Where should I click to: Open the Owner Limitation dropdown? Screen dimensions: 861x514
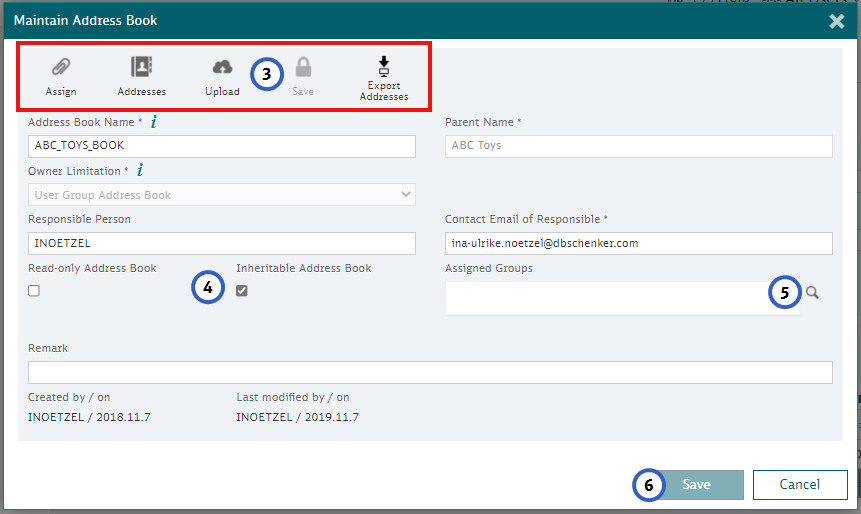point(222,194)
